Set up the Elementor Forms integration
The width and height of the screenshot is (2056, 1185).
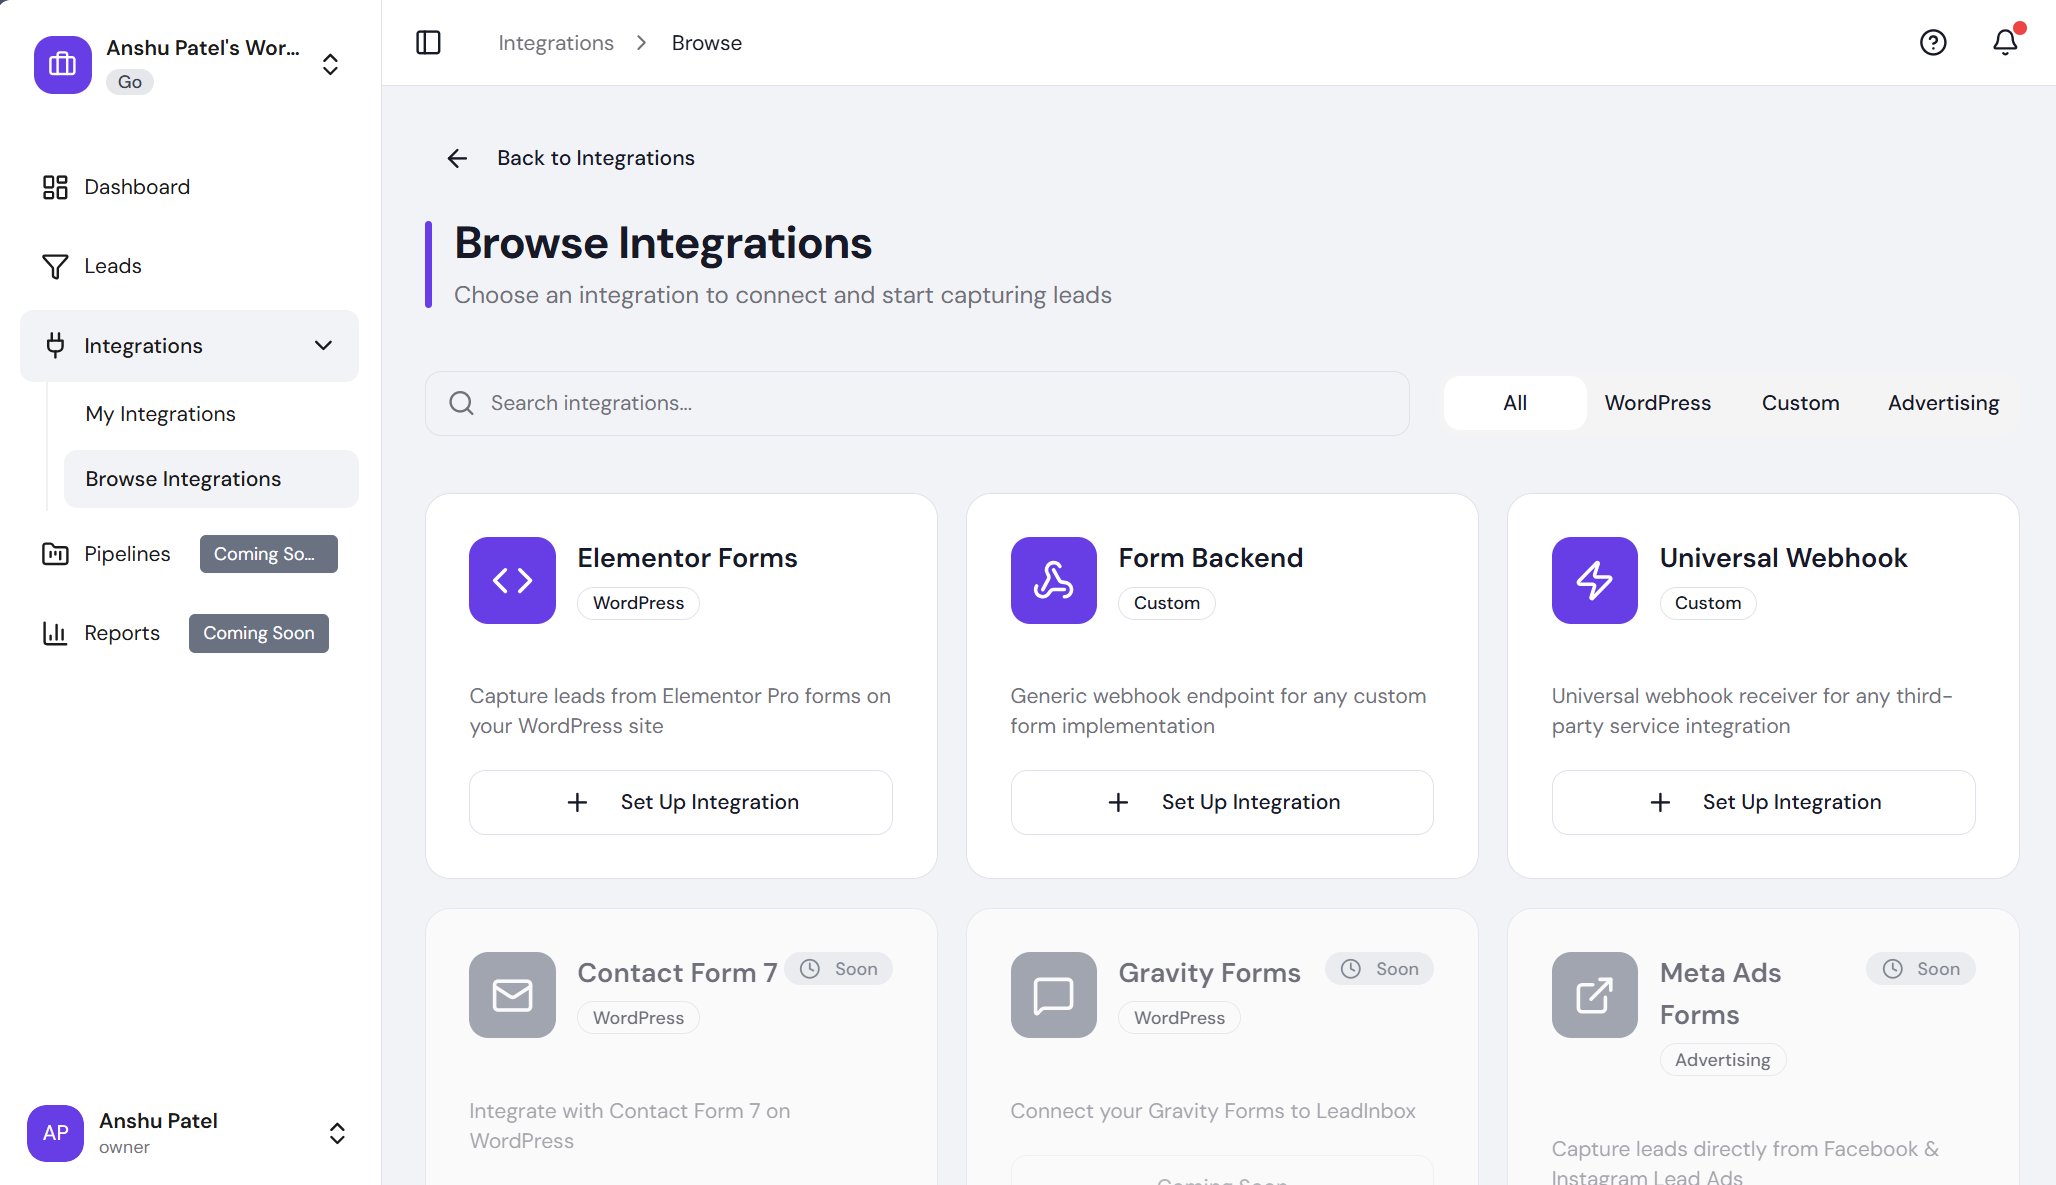coord(680,802)
